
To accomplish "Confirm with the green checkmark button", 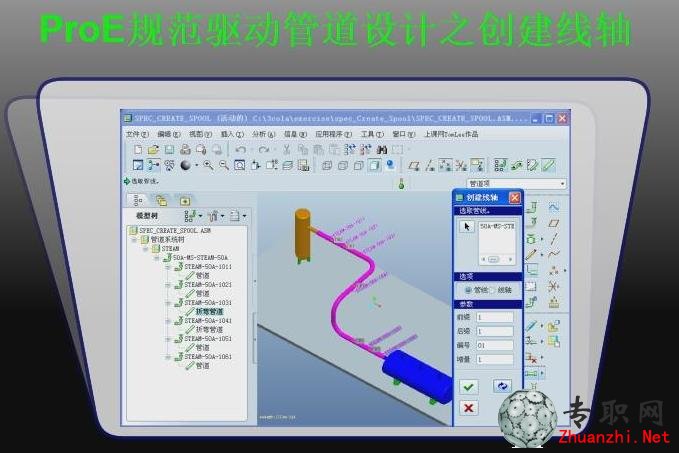I will point(469,387).
